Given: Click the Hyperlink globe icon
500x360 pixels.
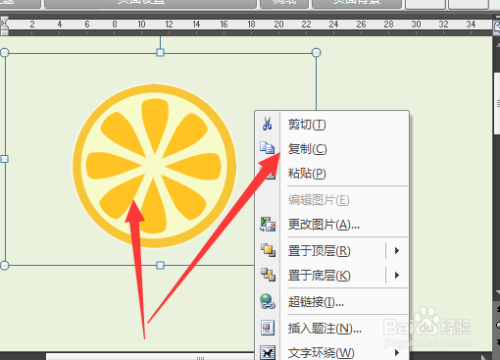Looking at the screenshot, I should point(268,301).
